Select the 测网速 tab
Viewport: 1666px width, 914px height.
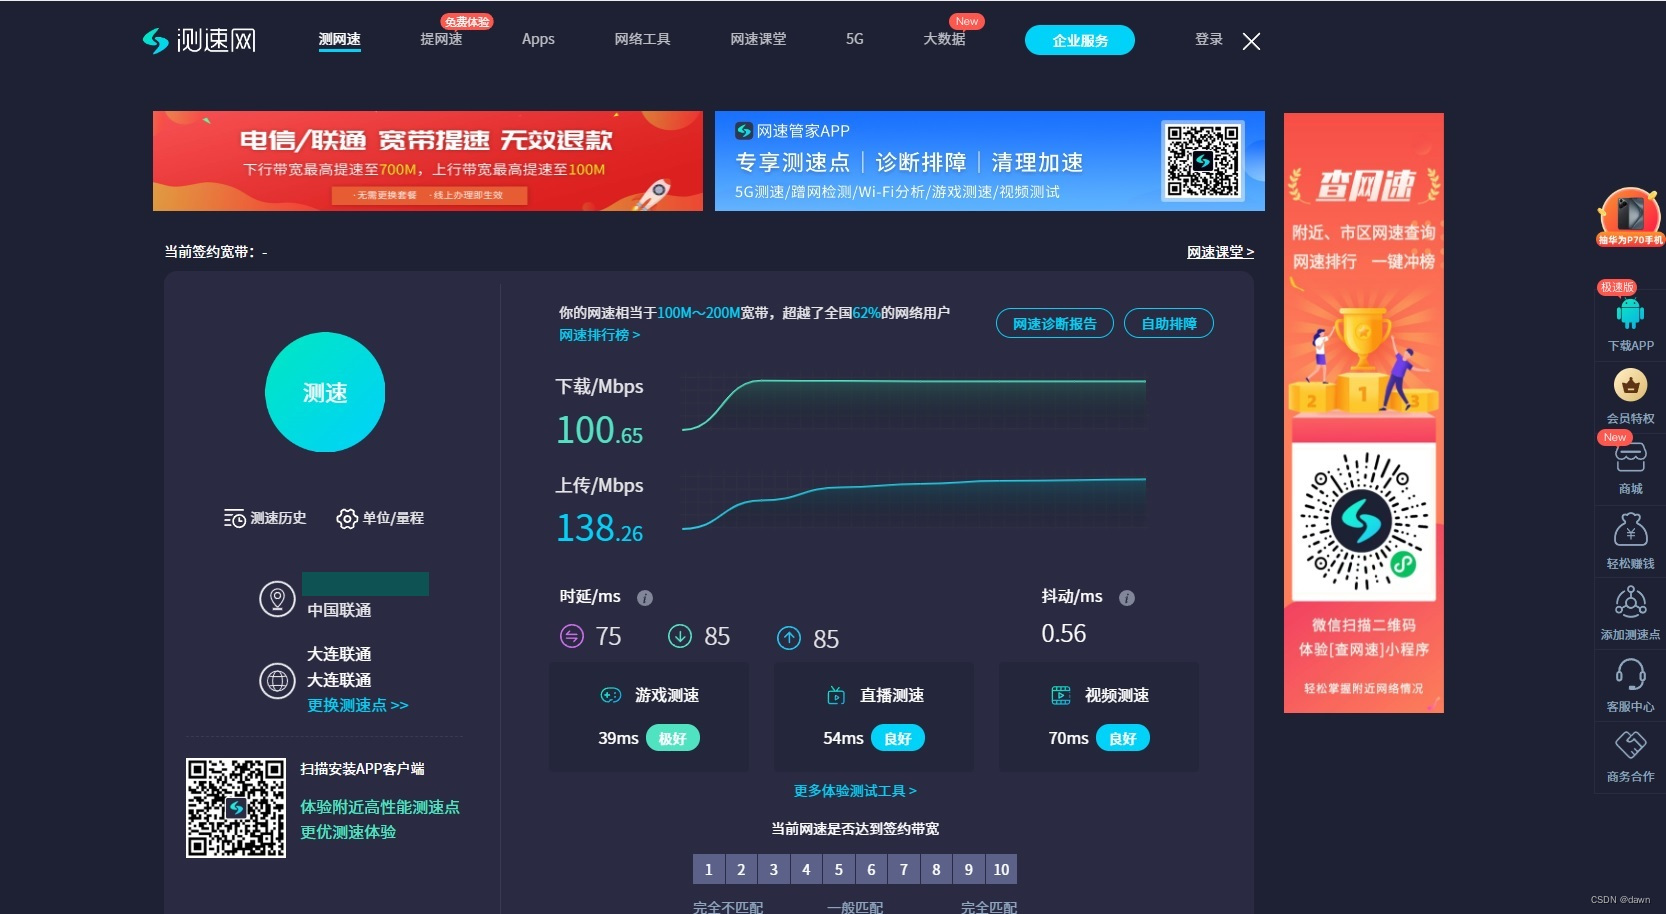tap(340, 40)
